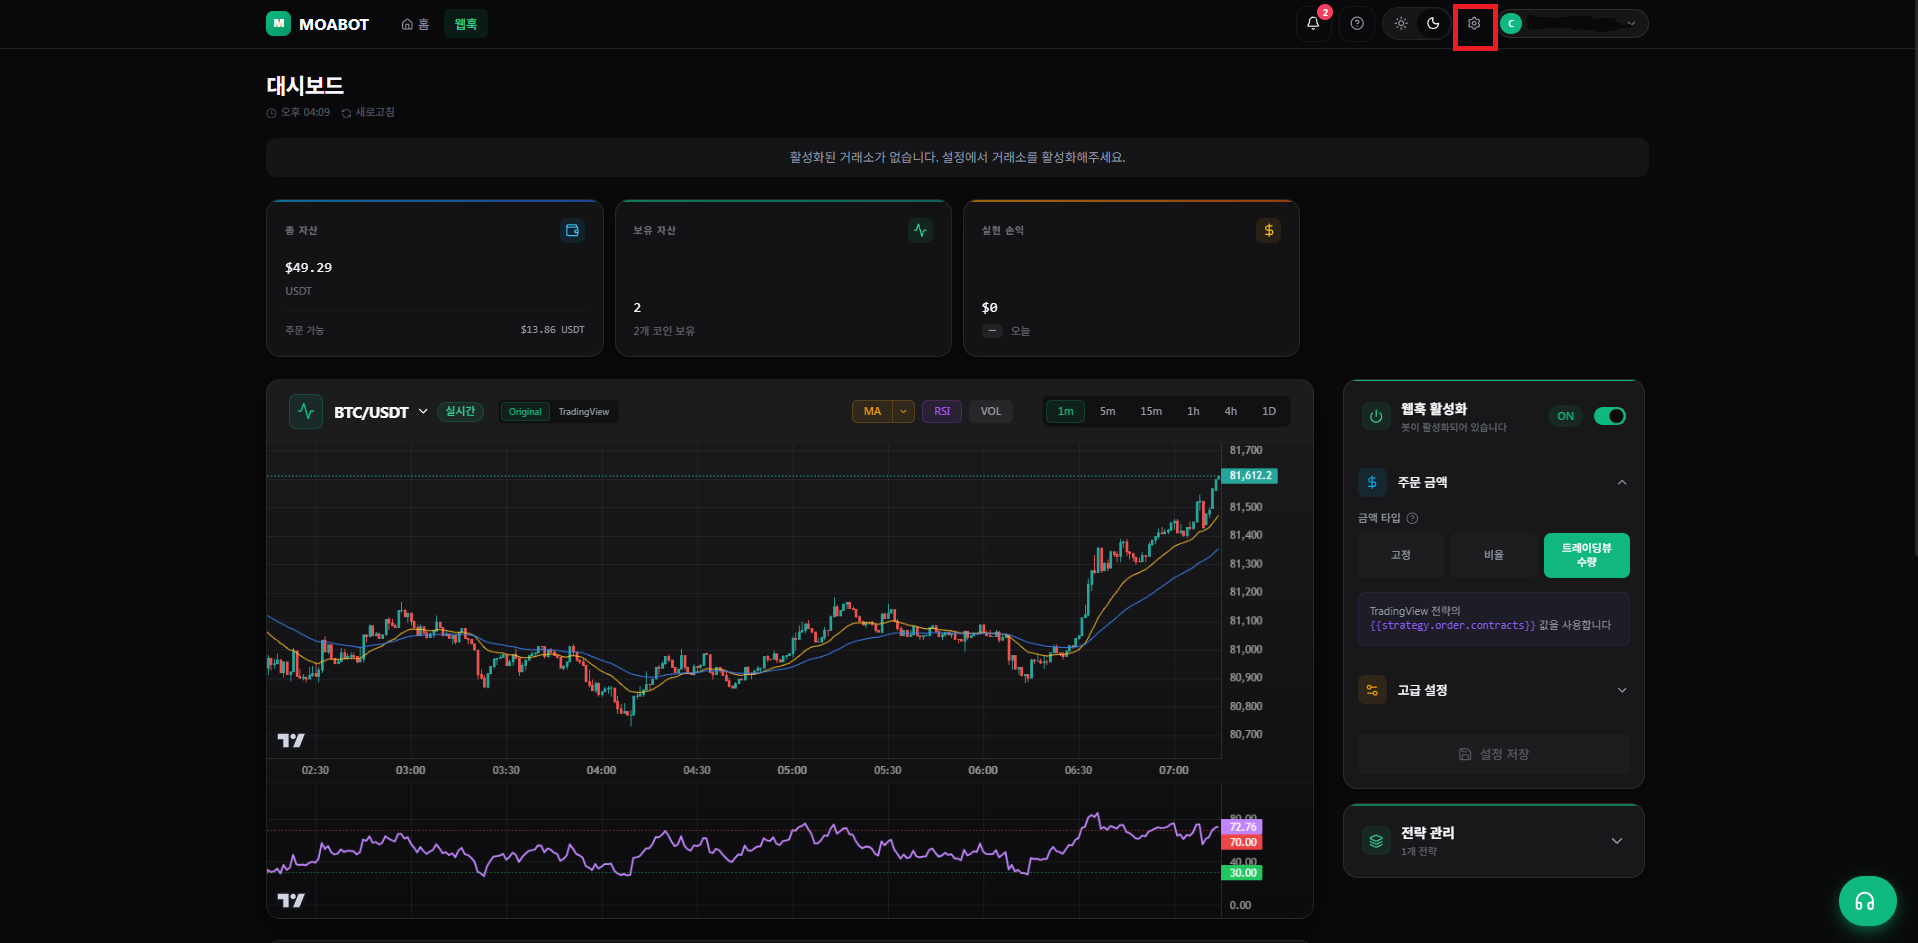Select the 고정 amount type button
Image resolution: width=1918 pixels, height=943 pixels.
click(1400, 555)
